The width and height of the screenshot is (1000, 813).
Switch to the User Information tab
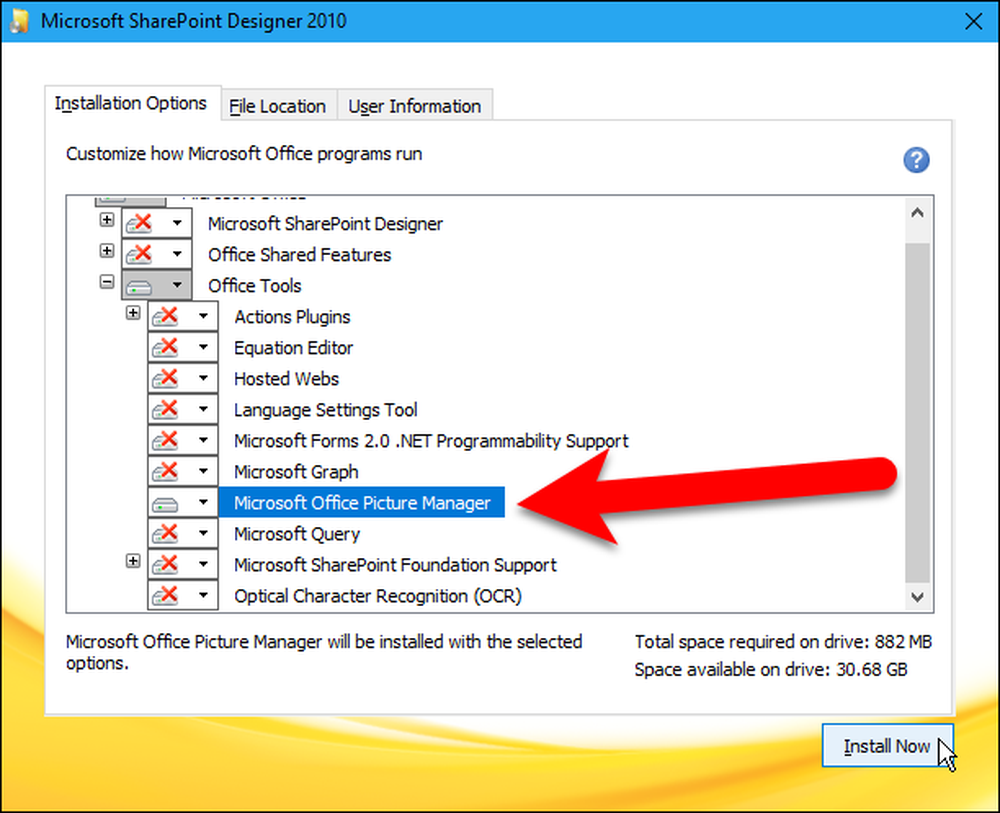point(415,106)
